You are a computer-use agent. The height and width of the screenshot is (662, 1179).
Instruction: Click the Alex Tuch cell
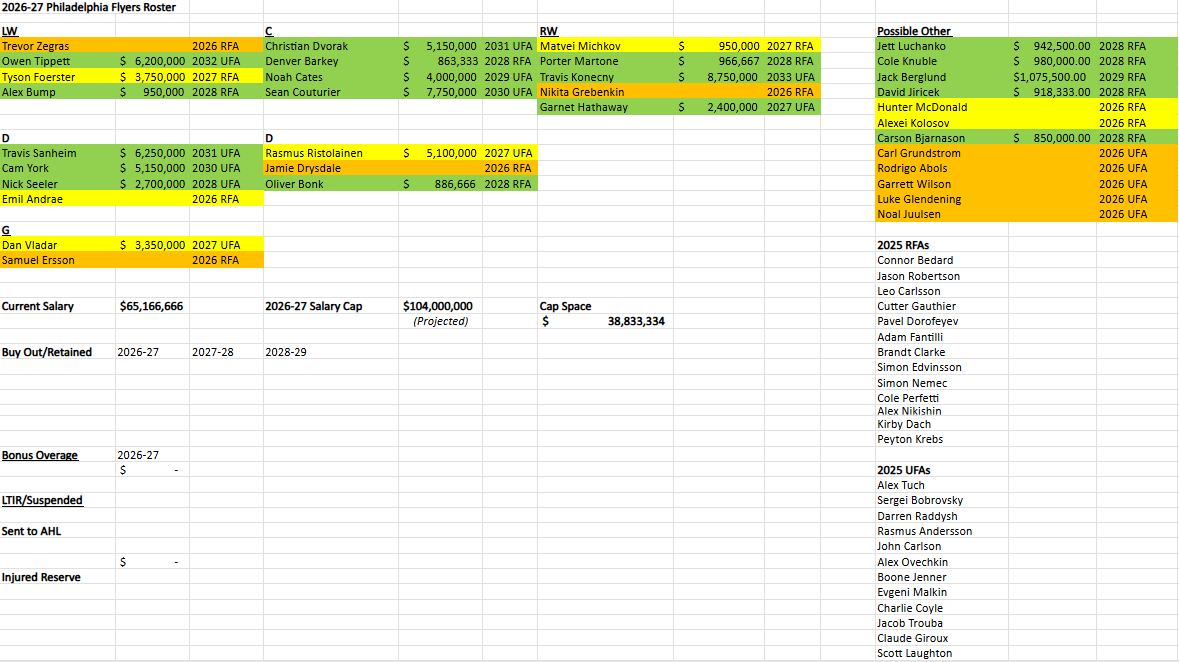point(942,485)
